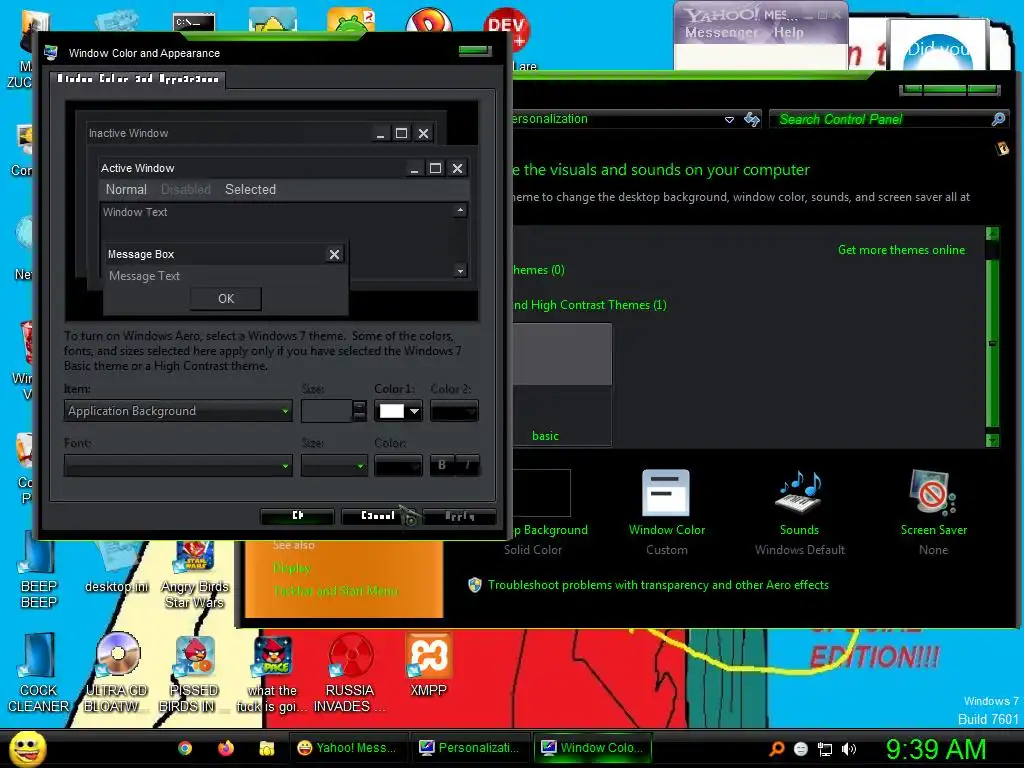Toggle the Italic font button
This screenshot has height=768, width=1024.
(x=467, y=465)
